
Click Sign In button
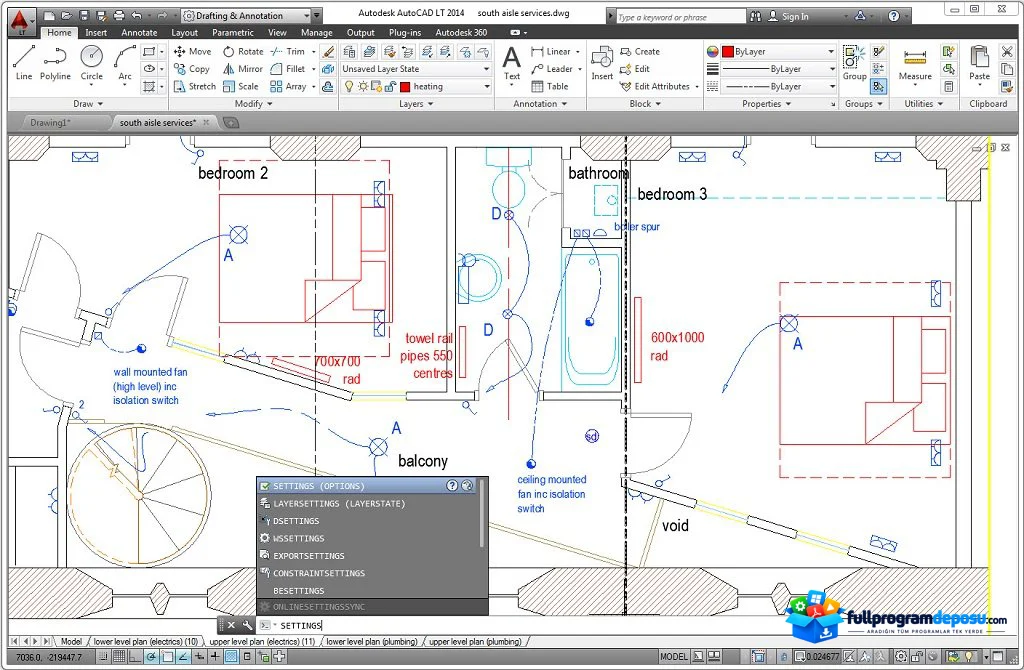(x=788, y=16)
